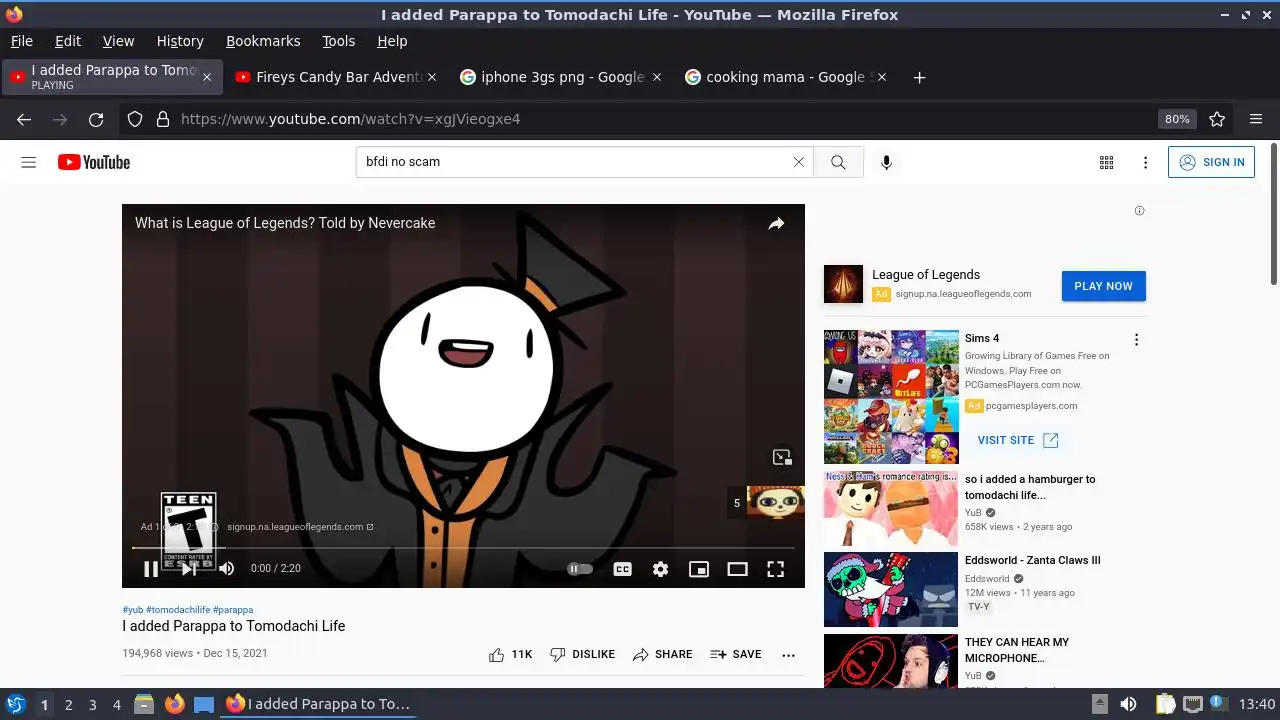Click the #parappa hashtag
Viewport: 1280px width, 720px height.
pos(233,610)
